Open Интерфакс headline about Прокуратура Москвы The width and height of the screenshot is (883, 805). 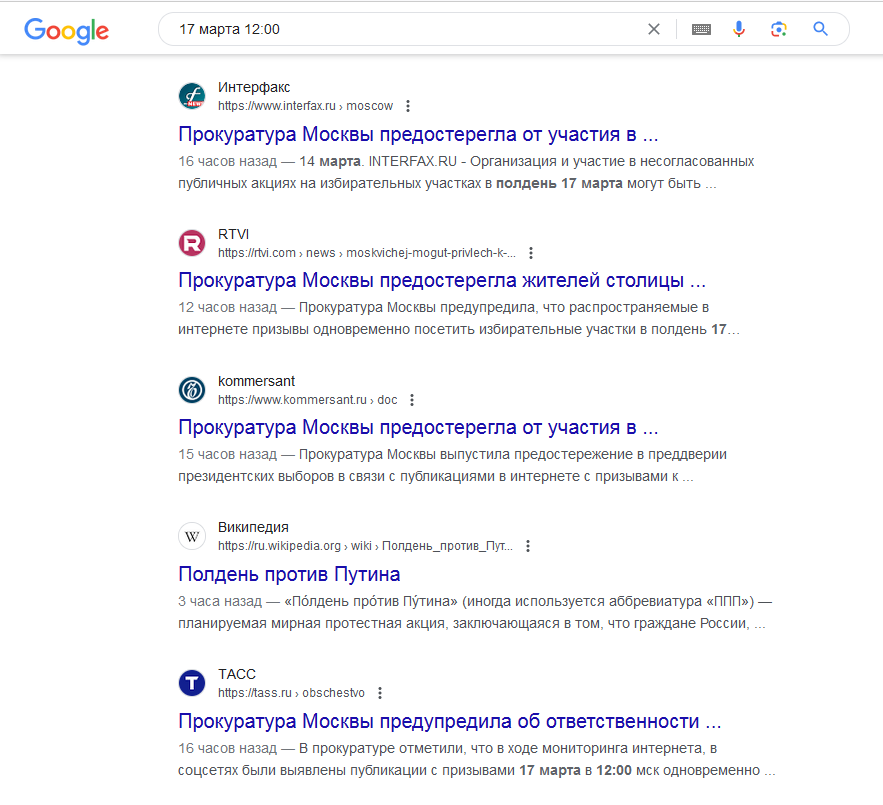418,135
